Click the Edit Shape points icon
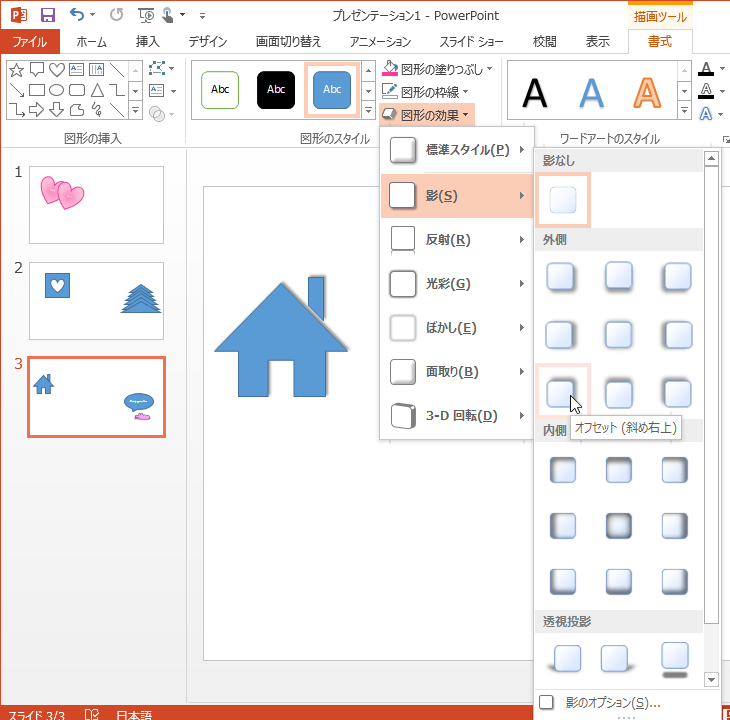The height and width of the screenshot is (720, 730). 157,68
